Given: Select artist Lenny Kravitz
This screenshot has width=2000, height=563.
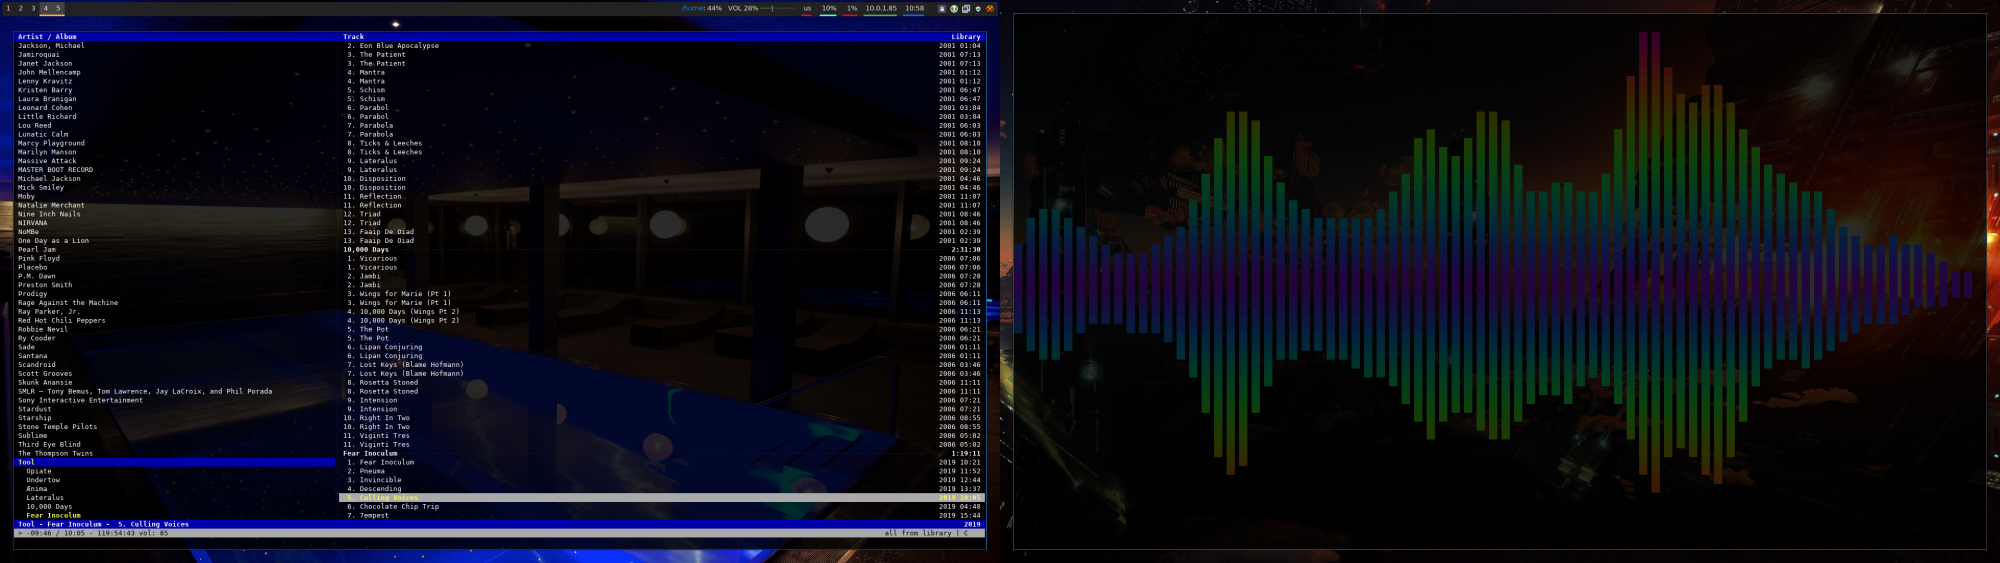Looking at the screenshot, I should coord(45,82).
